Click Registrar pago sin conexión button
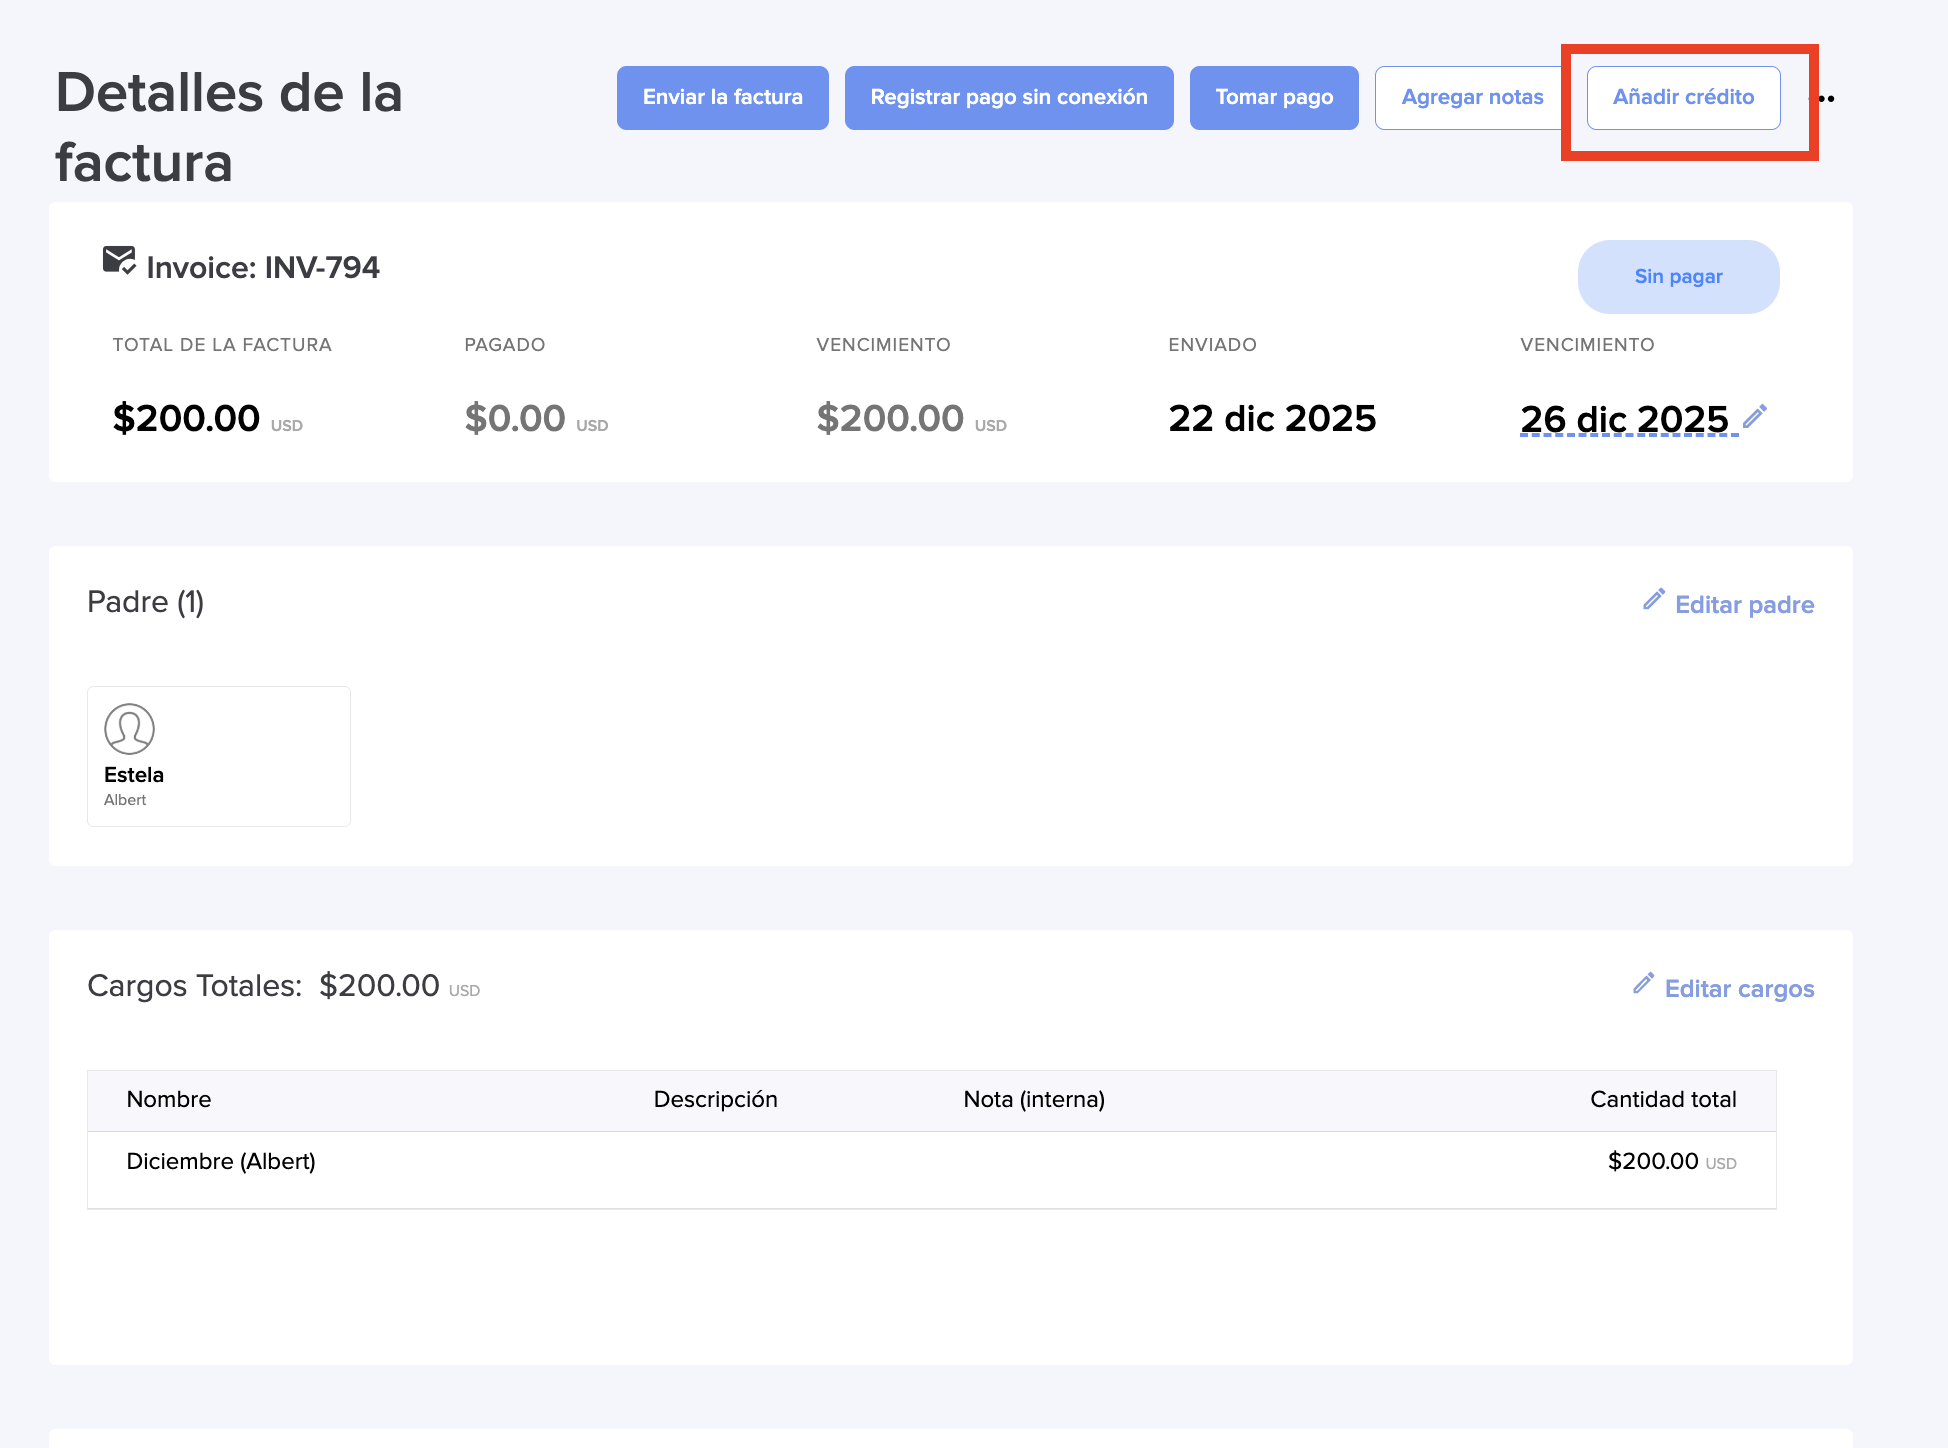The width and height of the screenshot is (1948, 1448). pos(1008,98)
